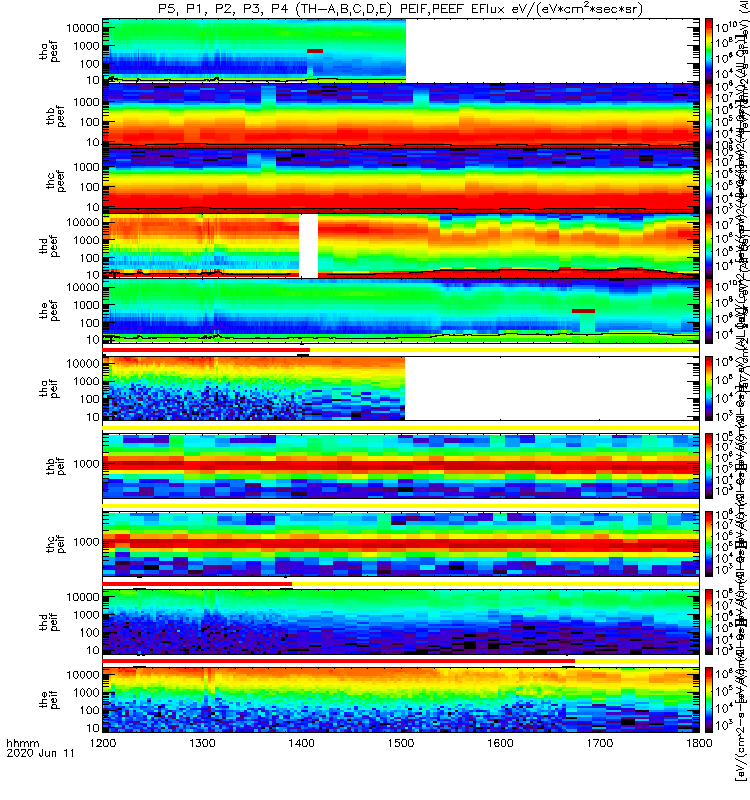
Task: Click the 'thb peif' axis label
Action: (56, 466)
